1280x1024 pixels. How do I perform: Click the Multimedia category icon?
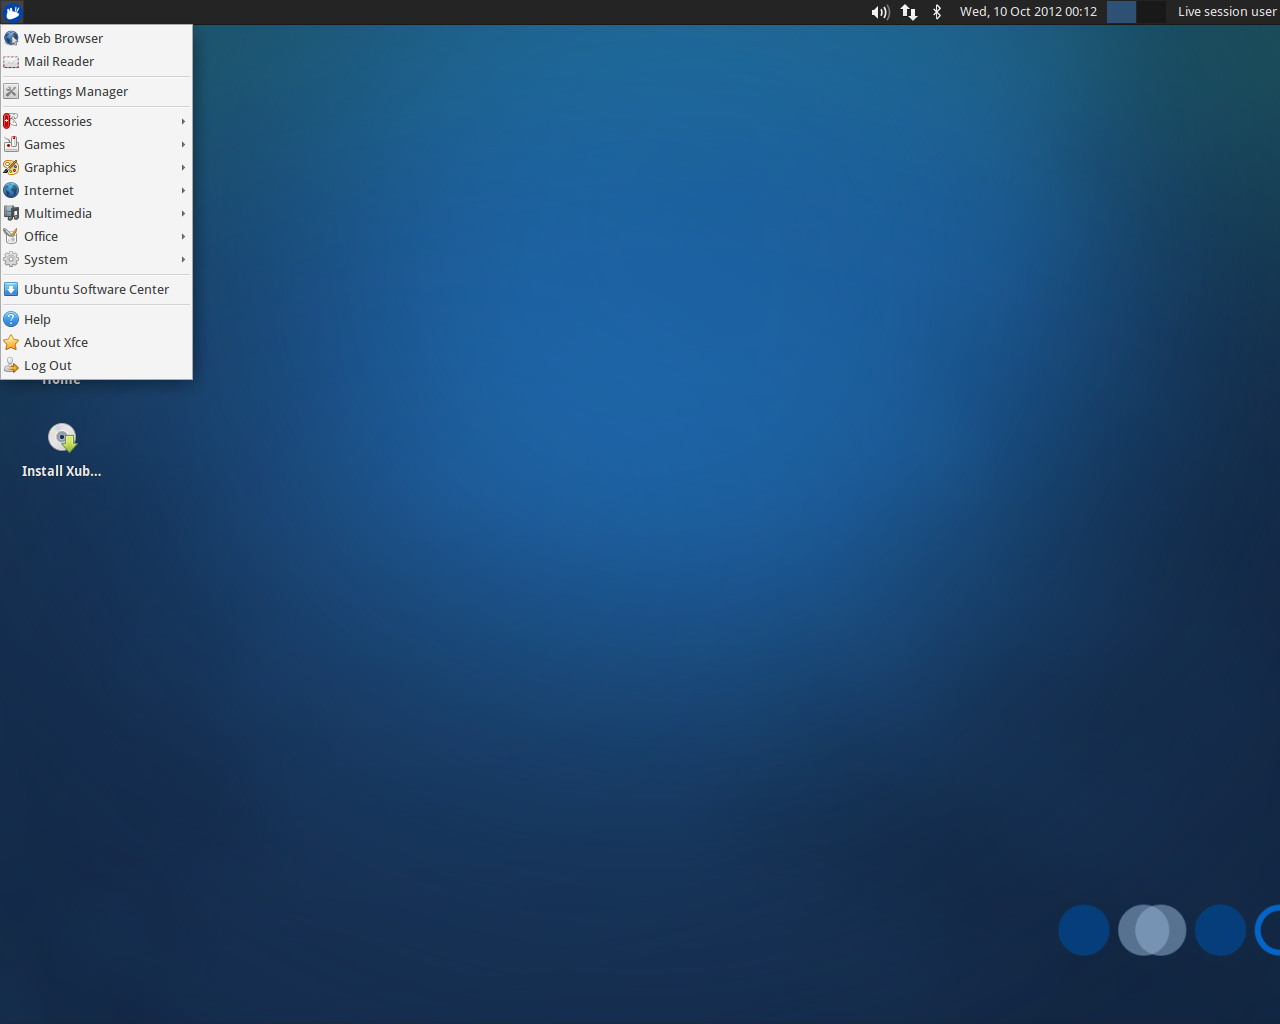pyautogui.click(x=11, y=213)
